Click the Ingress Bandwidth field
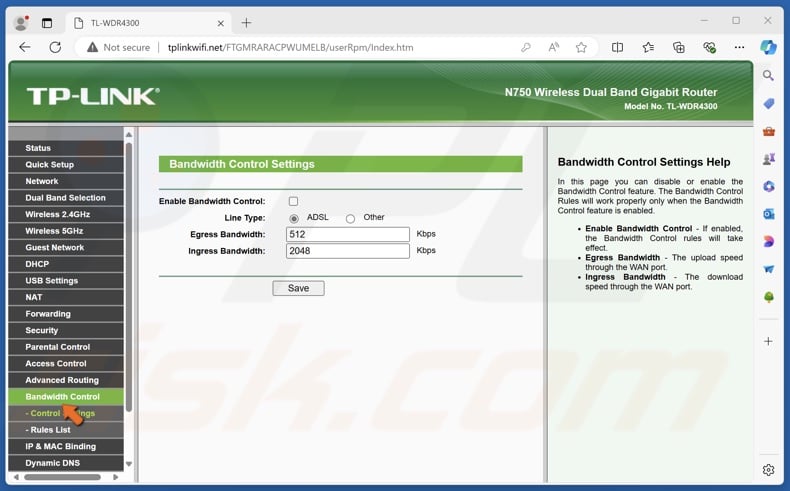This screenshot has width=790, height=491. 348,251
